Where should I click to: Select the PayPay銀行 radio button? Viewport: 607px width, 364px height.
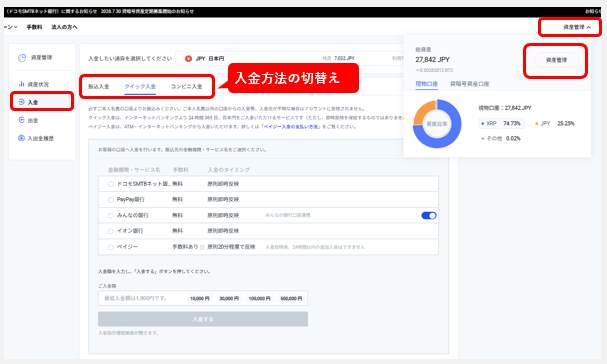tap(110, 200)
